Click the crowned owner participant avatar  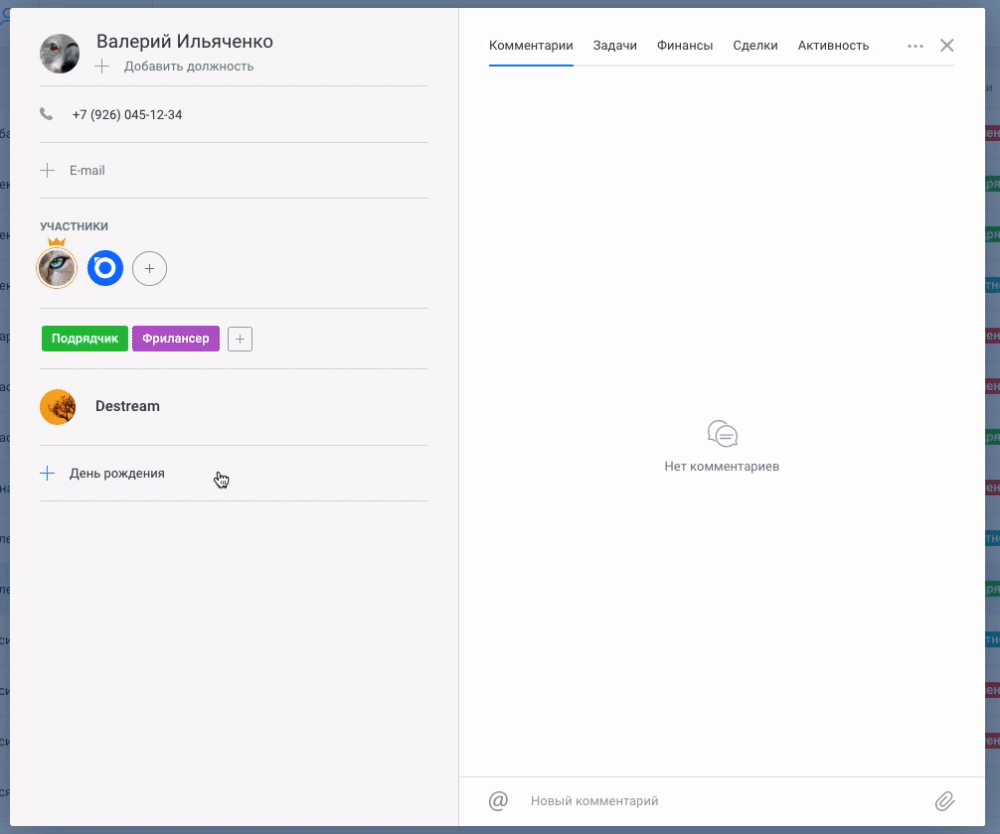[57, 268]
